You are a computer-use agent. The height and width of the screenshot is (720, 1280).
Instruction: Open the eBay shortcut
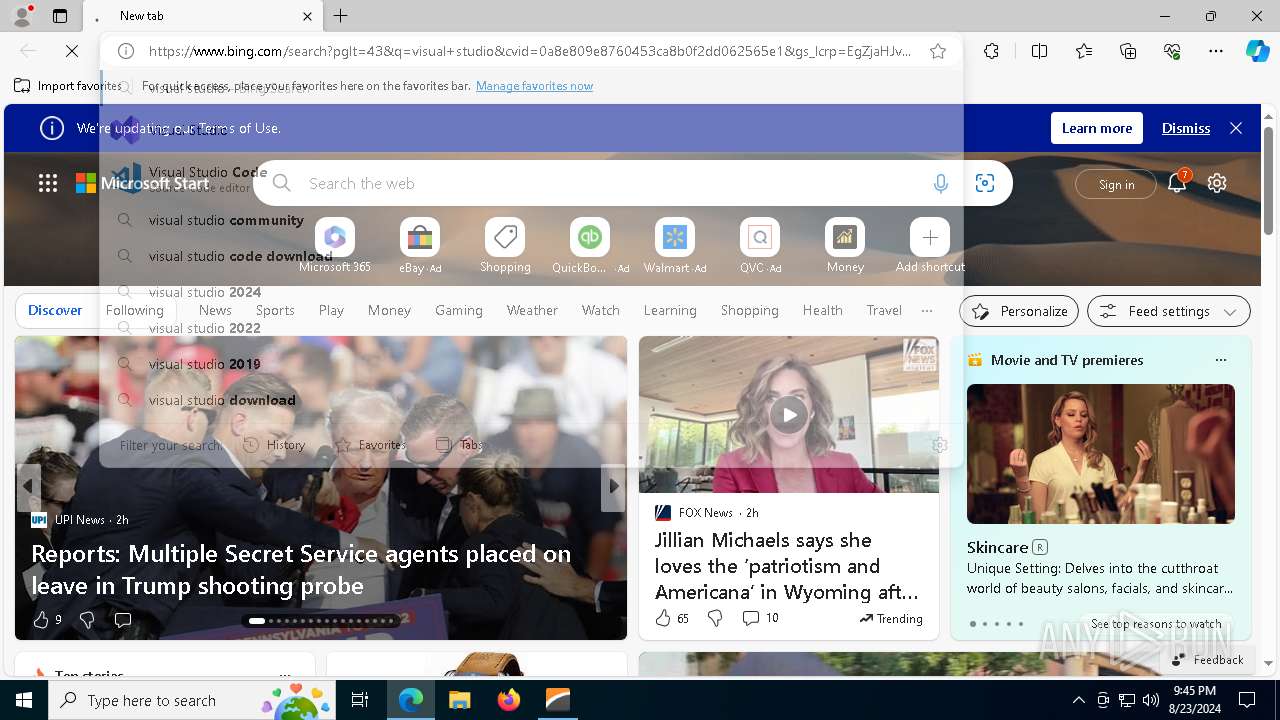(x=420, y=245)
